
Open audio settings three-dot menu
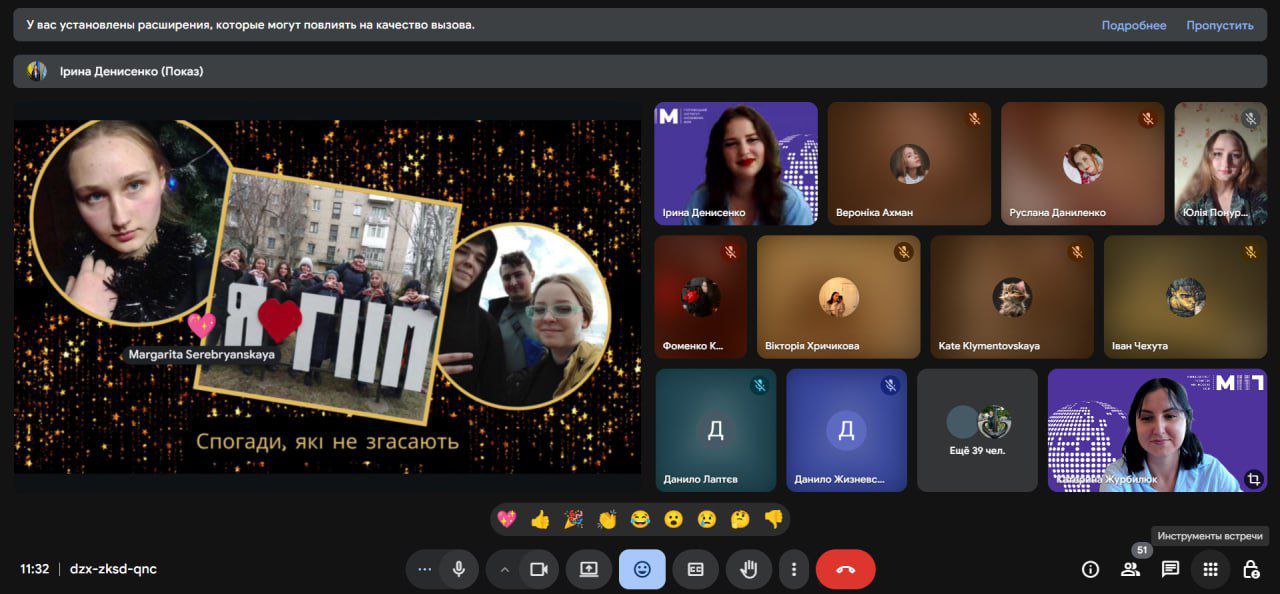[424, 569]
